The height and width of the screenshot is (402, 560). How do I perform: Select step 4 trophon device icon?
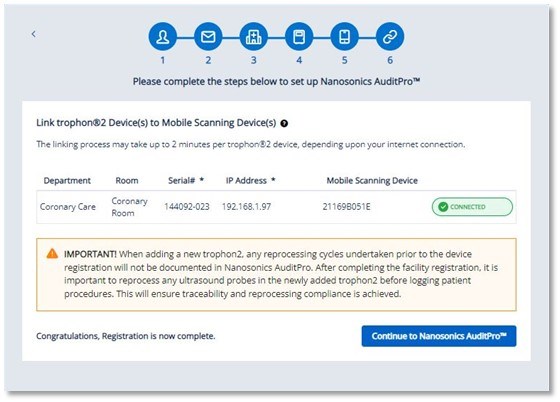pyautogui.click(x=299, y=37)
